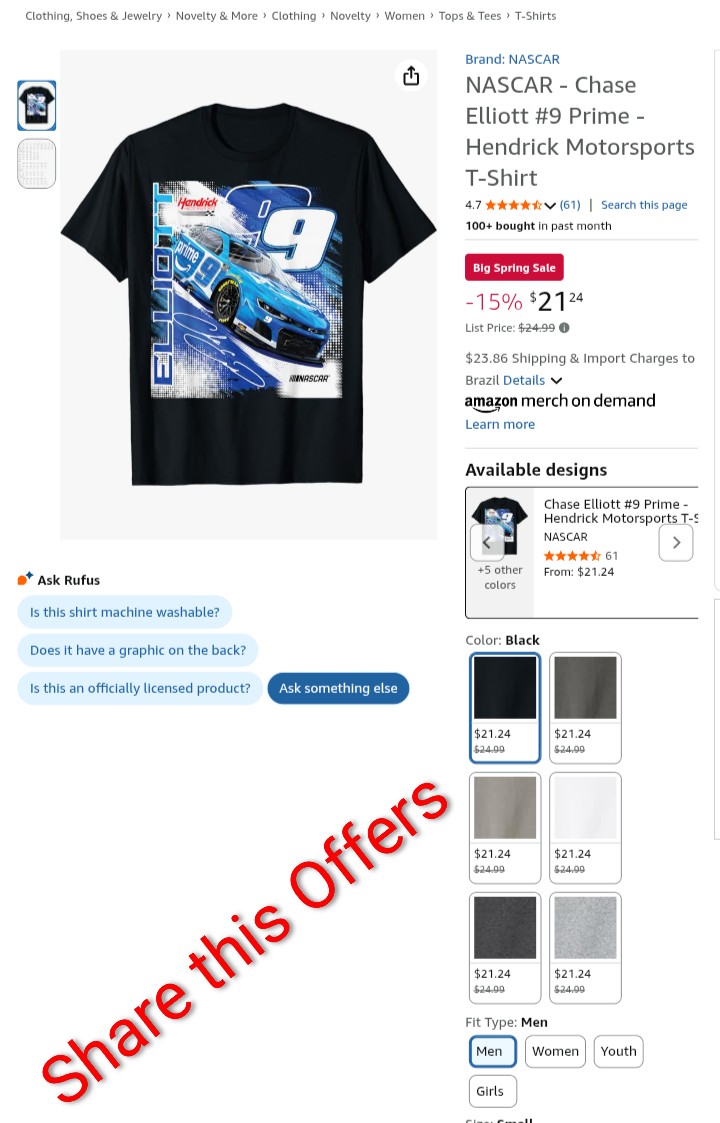Click the list price info icon
The height and width of the screenshot is (1123, 720).
[565, 328]
